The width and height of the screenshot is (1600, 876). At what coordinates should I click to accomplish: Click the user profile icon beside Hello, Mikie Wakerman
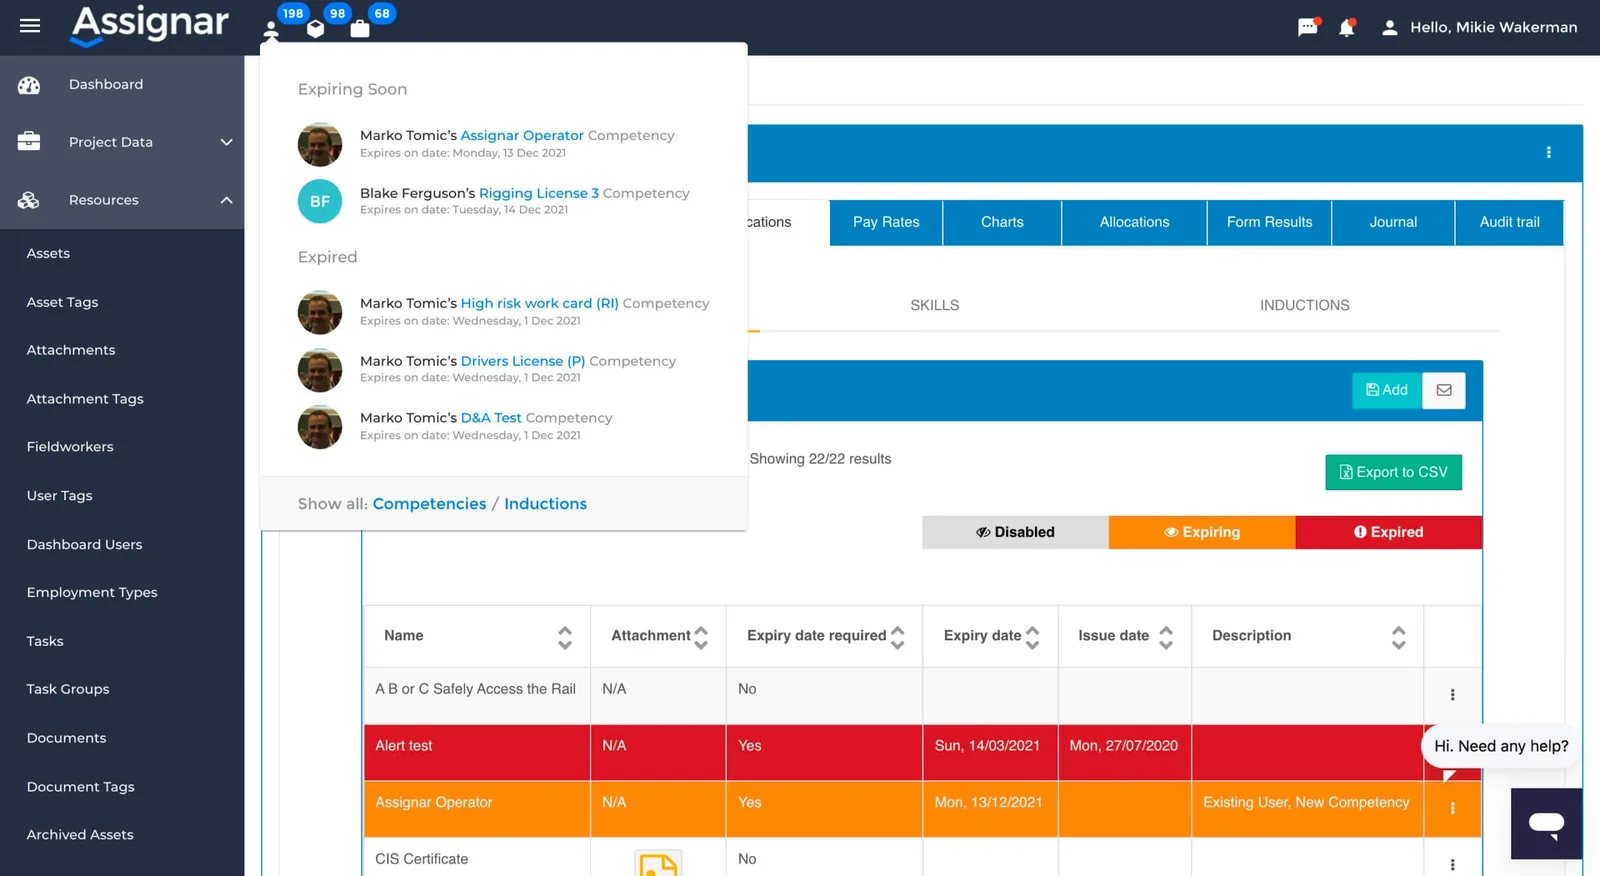click(x=1389, y=28)
